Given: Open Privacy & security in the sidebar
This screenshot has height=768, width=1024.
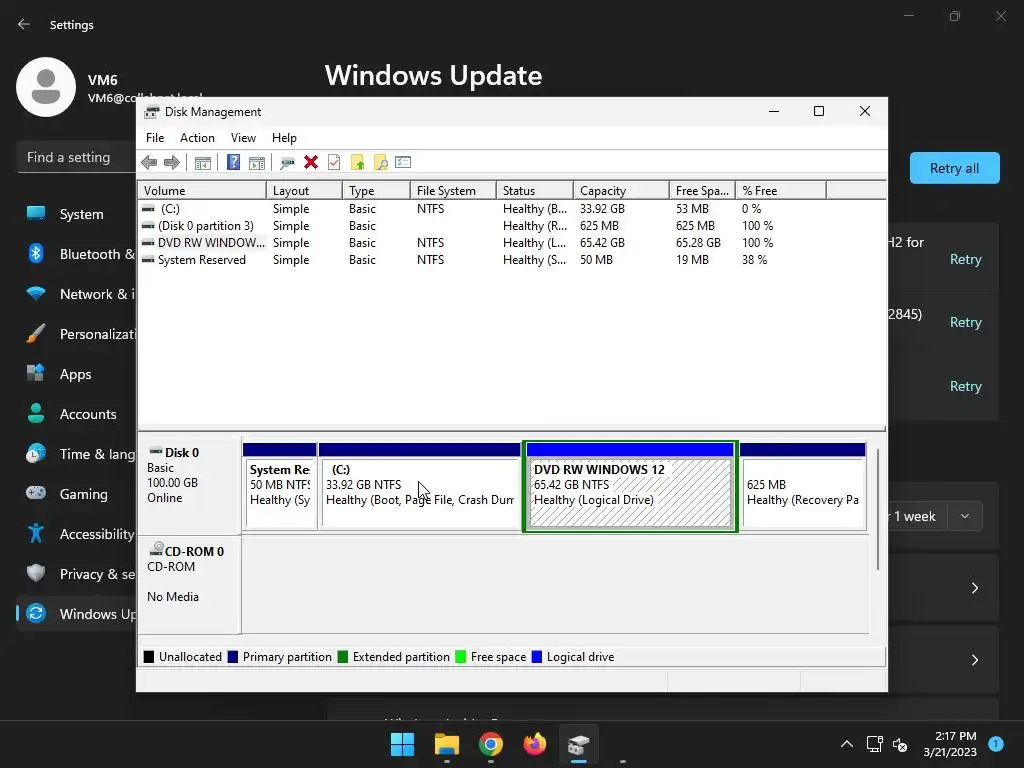Looking at the screenshot, I should pos(76,574).
